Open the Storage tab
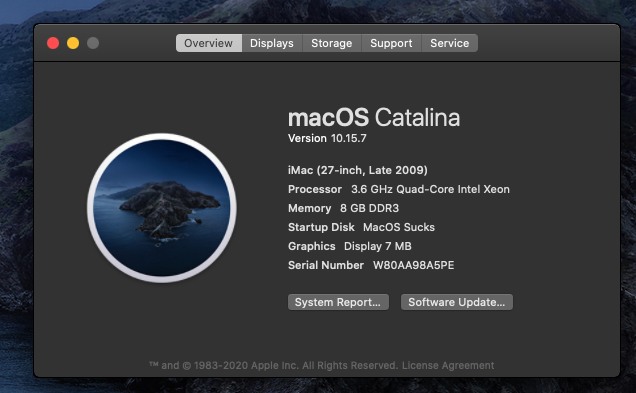This screenshot has height=393, width=636. tap(332, 43)
